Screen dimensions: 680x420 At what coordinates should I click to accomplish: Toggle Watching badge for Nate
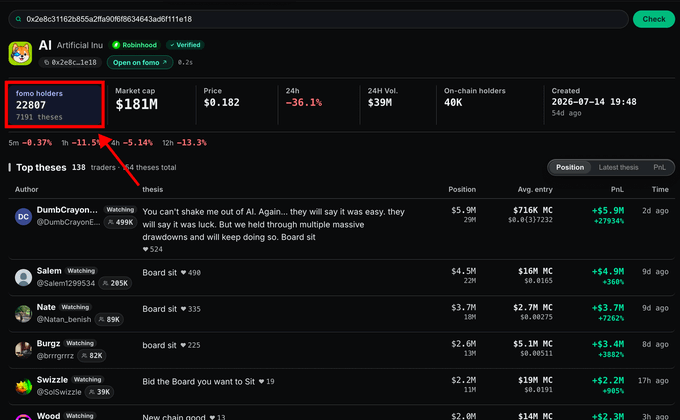pos(75,307)
